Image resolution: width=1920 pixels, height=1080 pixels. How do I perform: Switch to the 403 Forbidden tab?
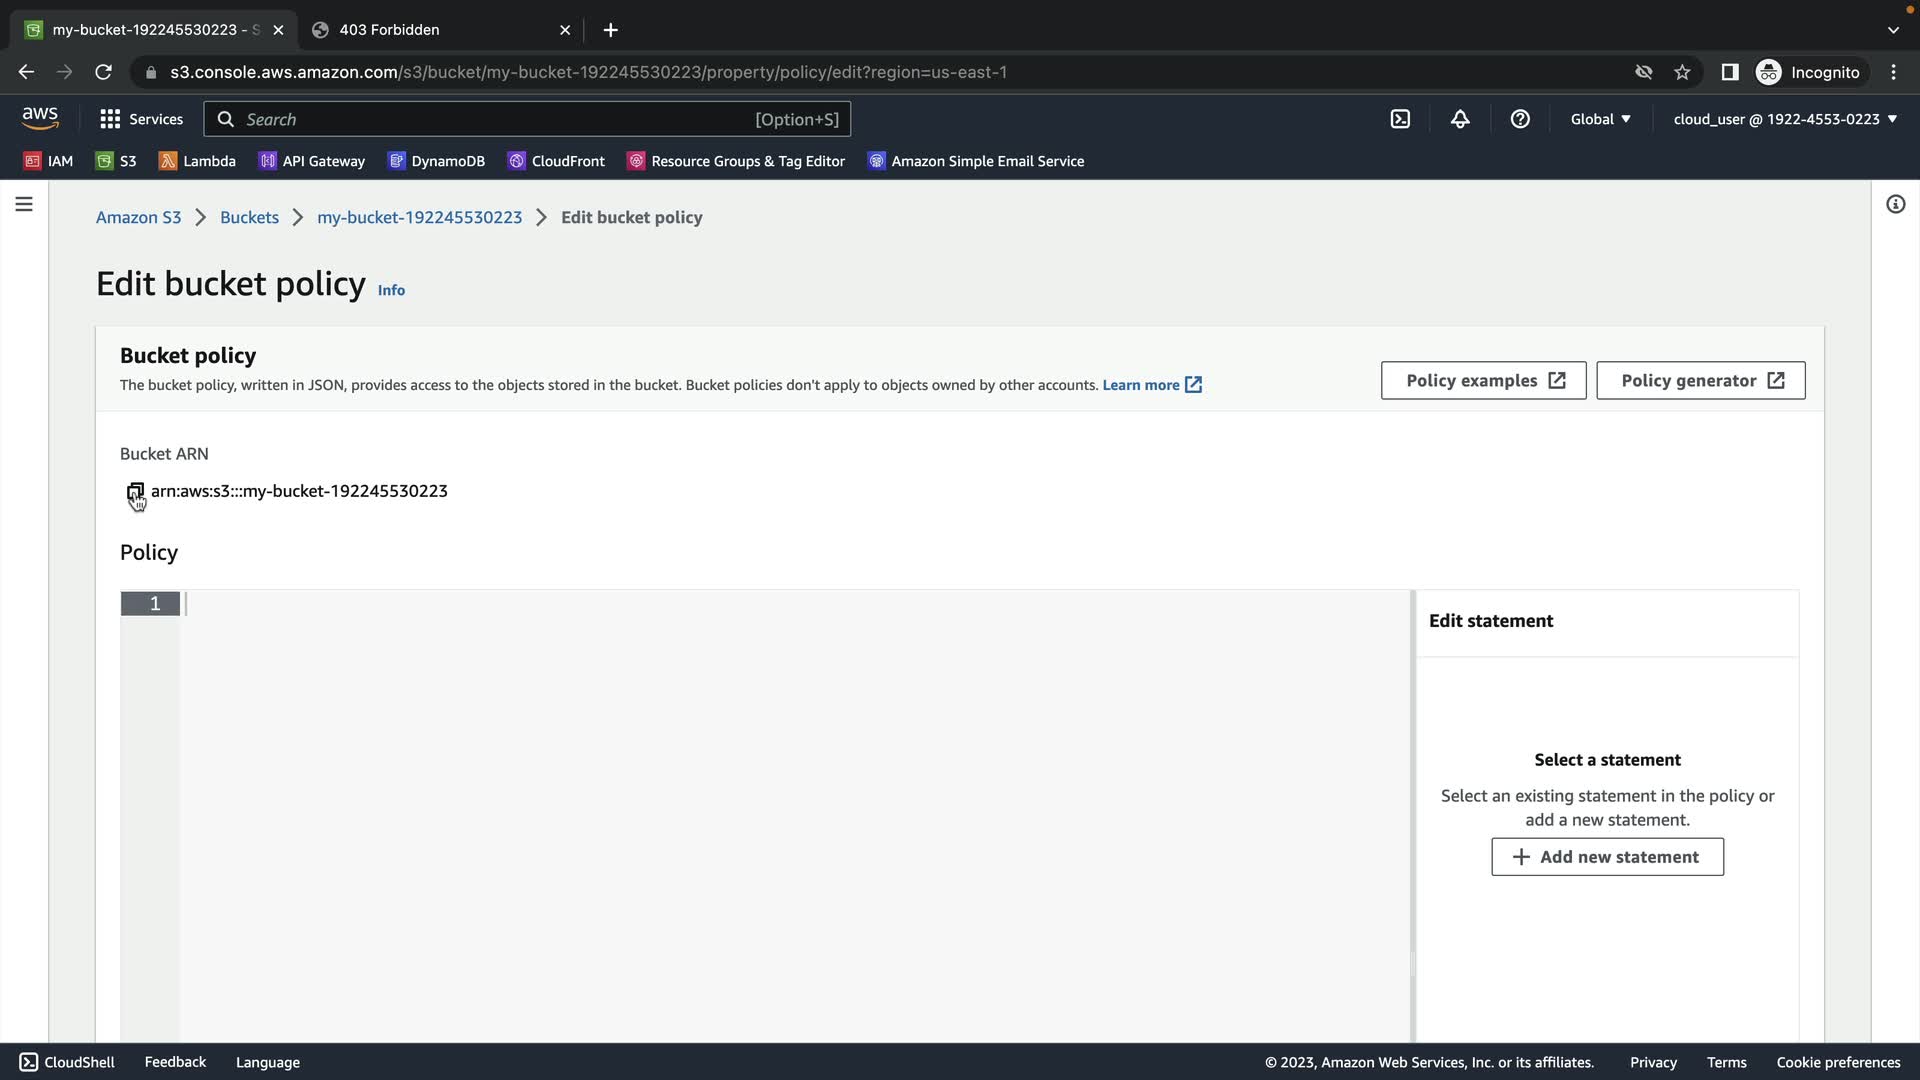[430, 30]
